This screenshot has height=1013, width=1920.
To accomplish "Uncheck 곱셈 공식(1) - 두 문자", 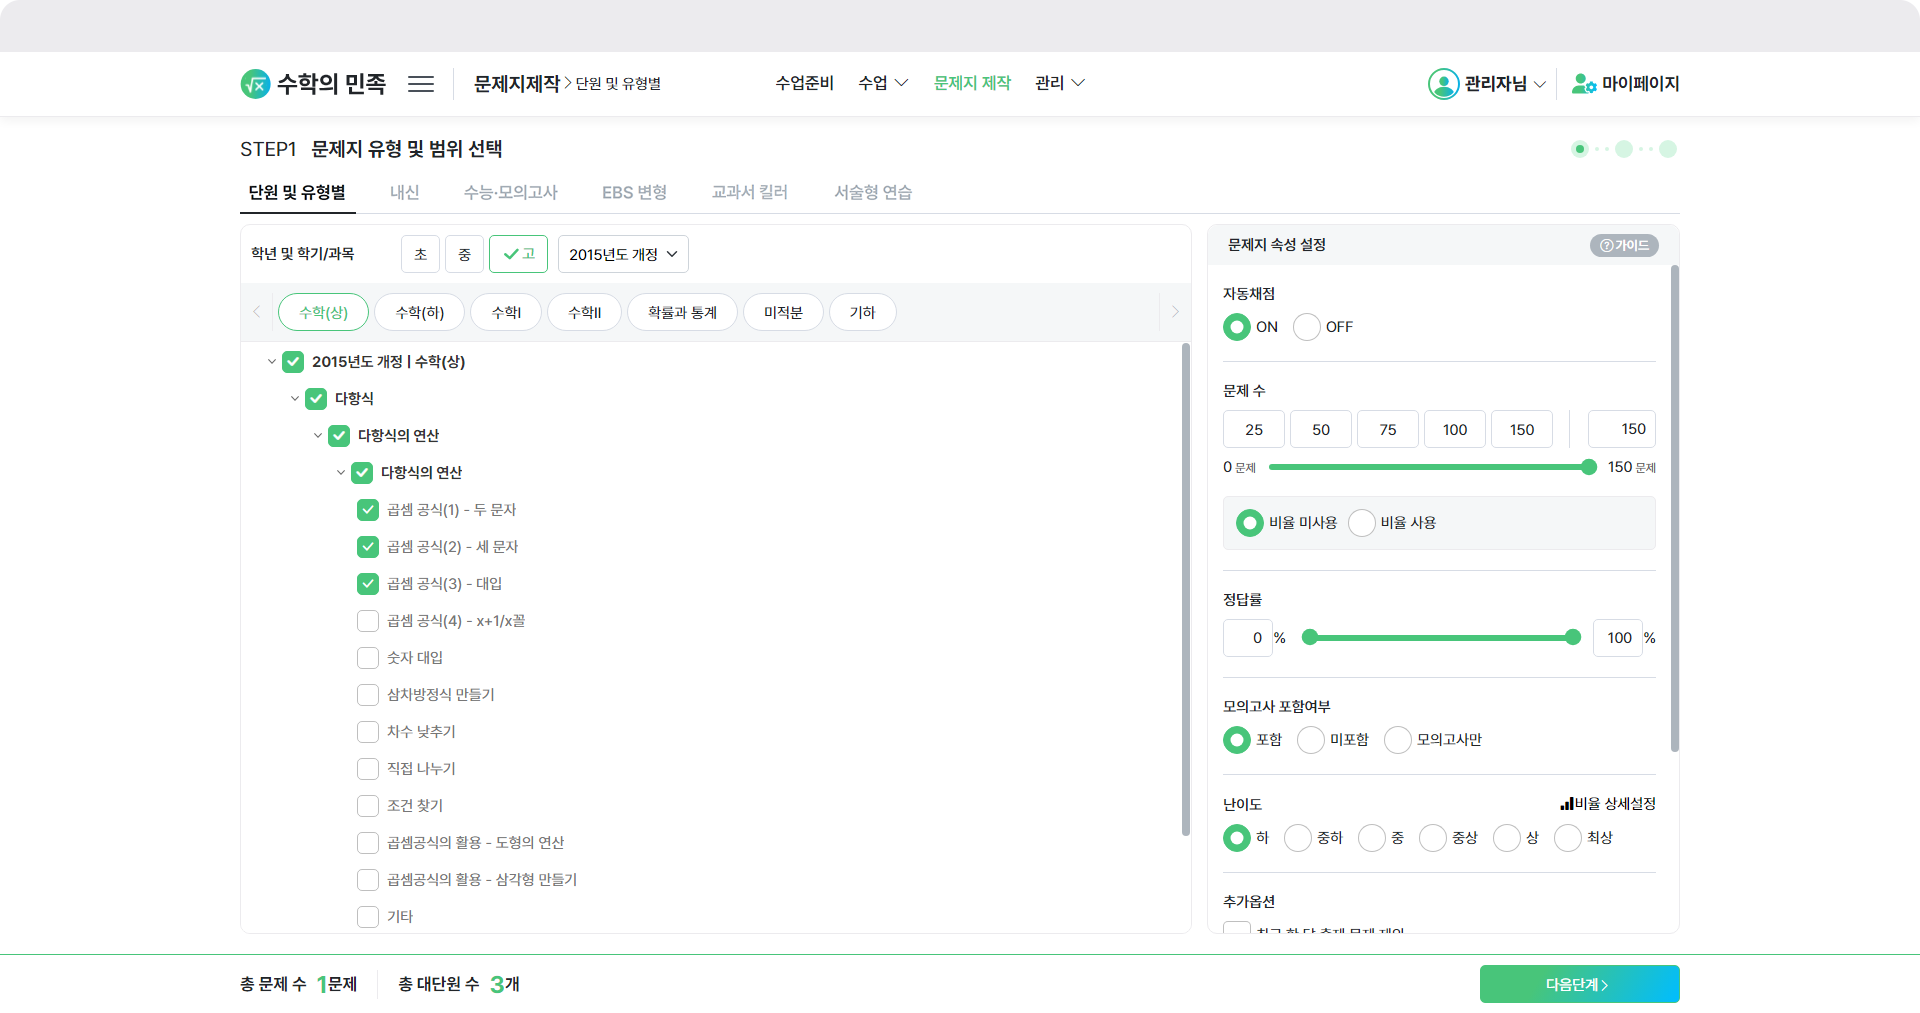I will 368,510.
